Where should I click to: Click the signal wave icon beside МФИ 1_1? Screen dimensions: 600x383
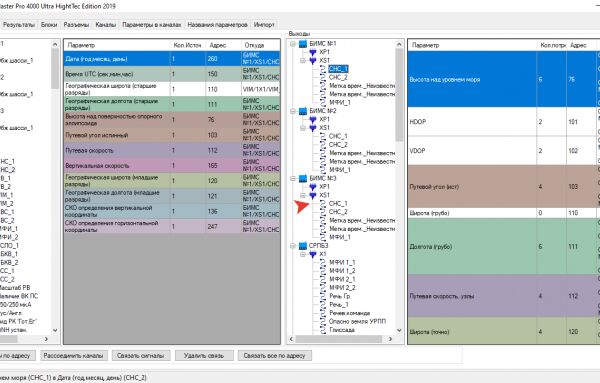(323, 262)
